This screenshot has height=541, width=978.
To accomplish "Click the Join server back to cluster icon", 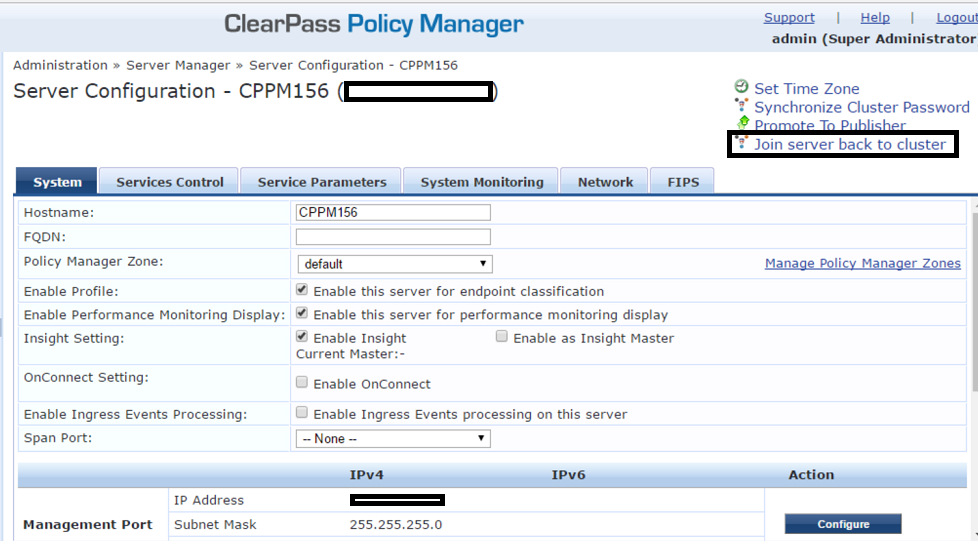I will (x=741, y=143).
